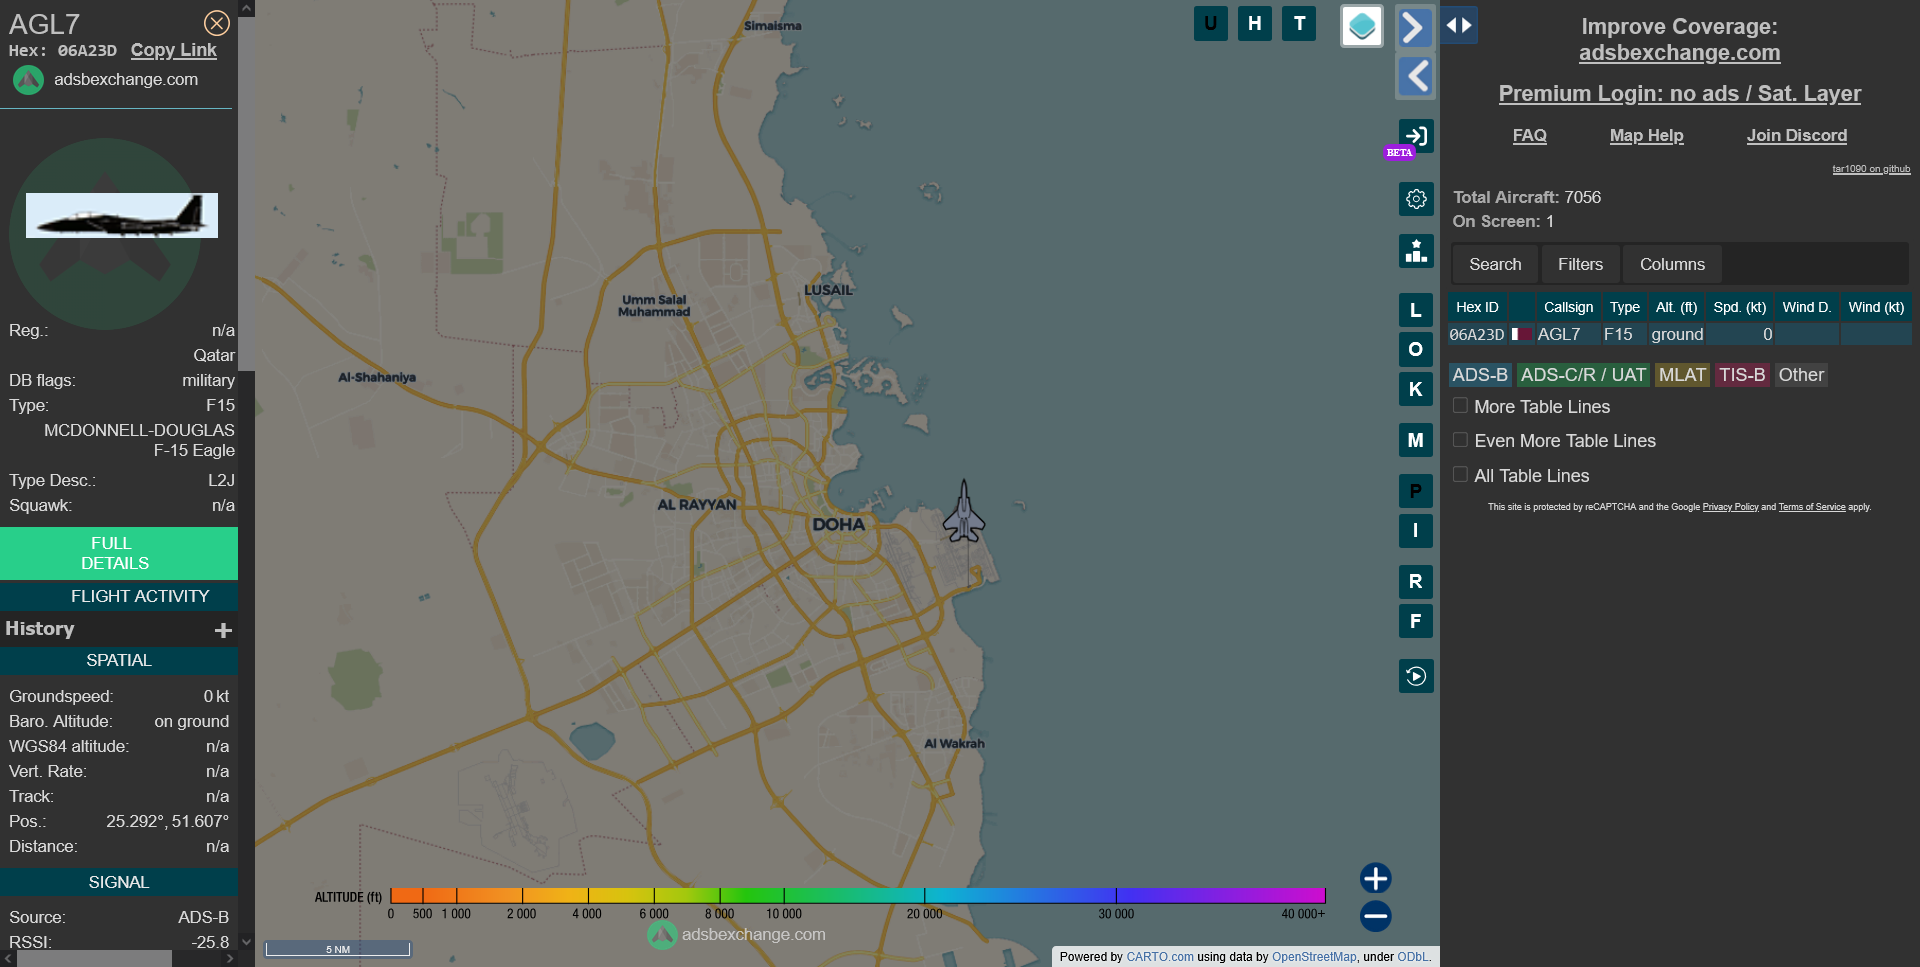
Task: Open Premium Login link
Action: (x=1679, y=94)
